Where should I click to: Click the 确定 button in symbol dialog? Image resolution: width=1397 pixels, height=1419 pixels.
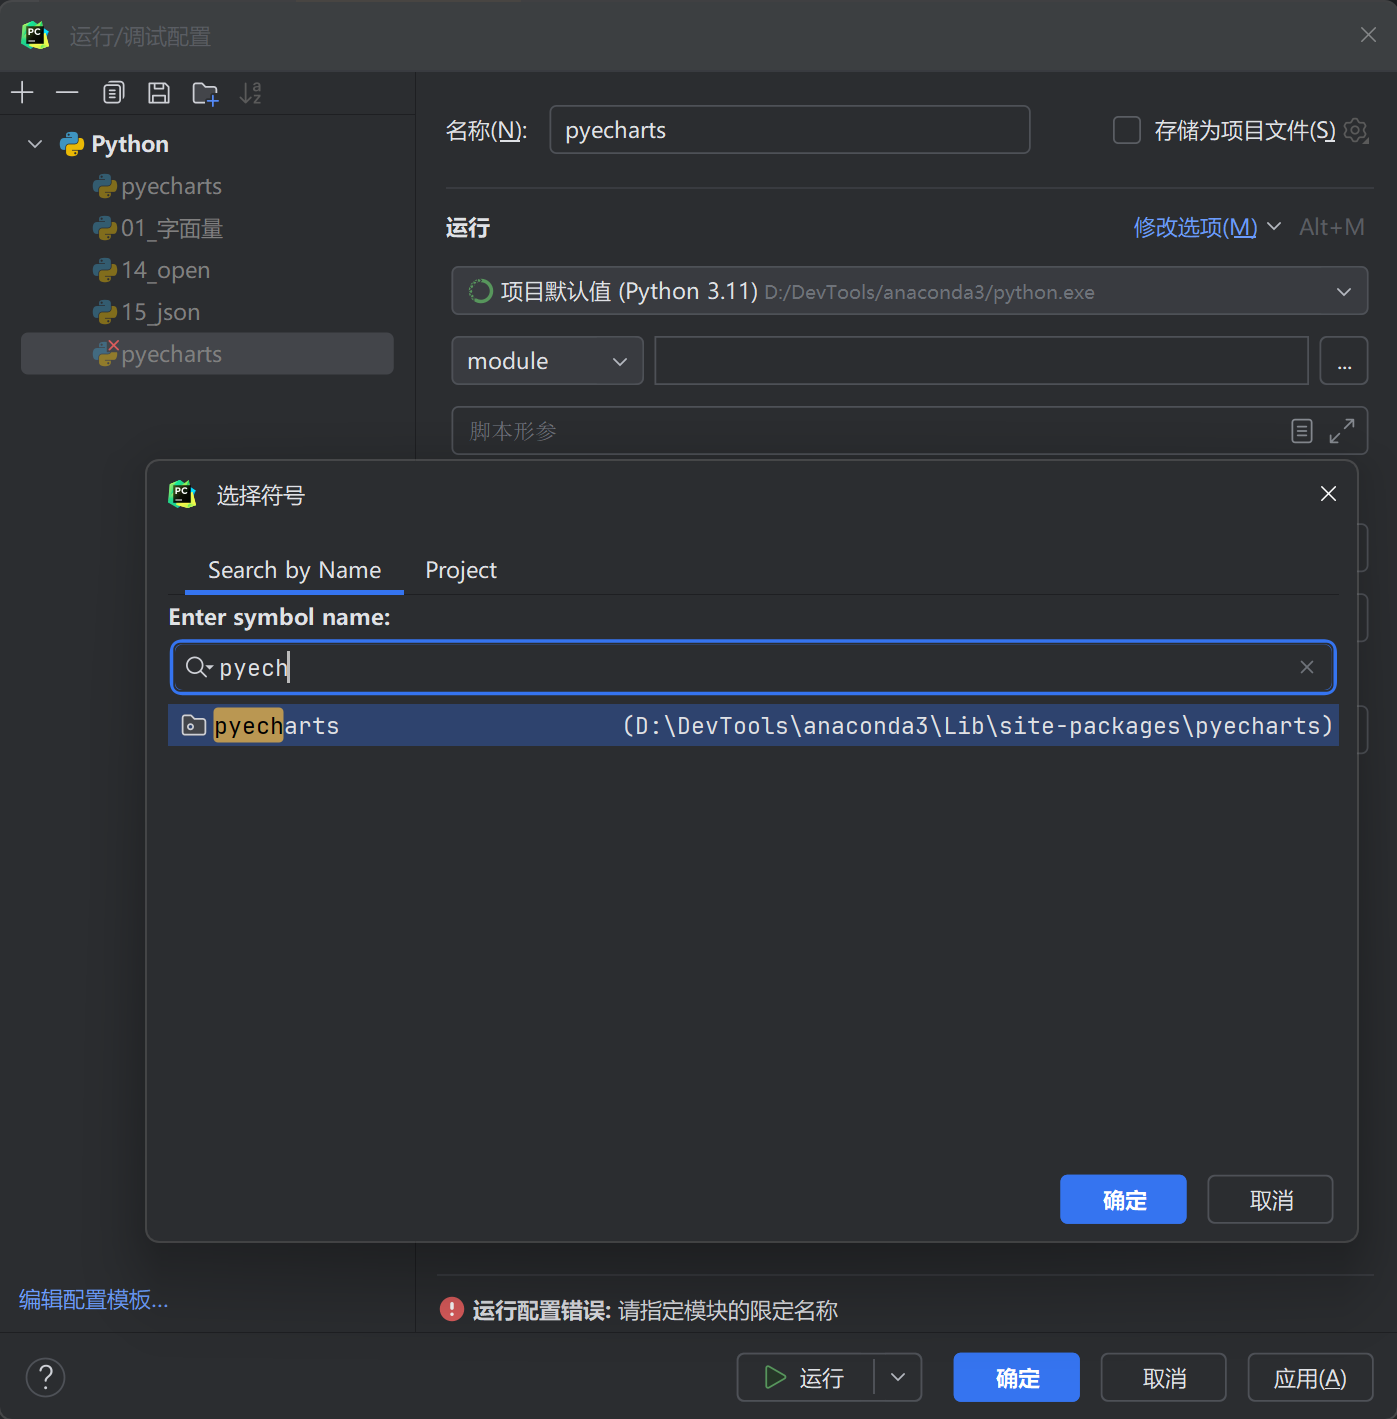[1123, 1199]
